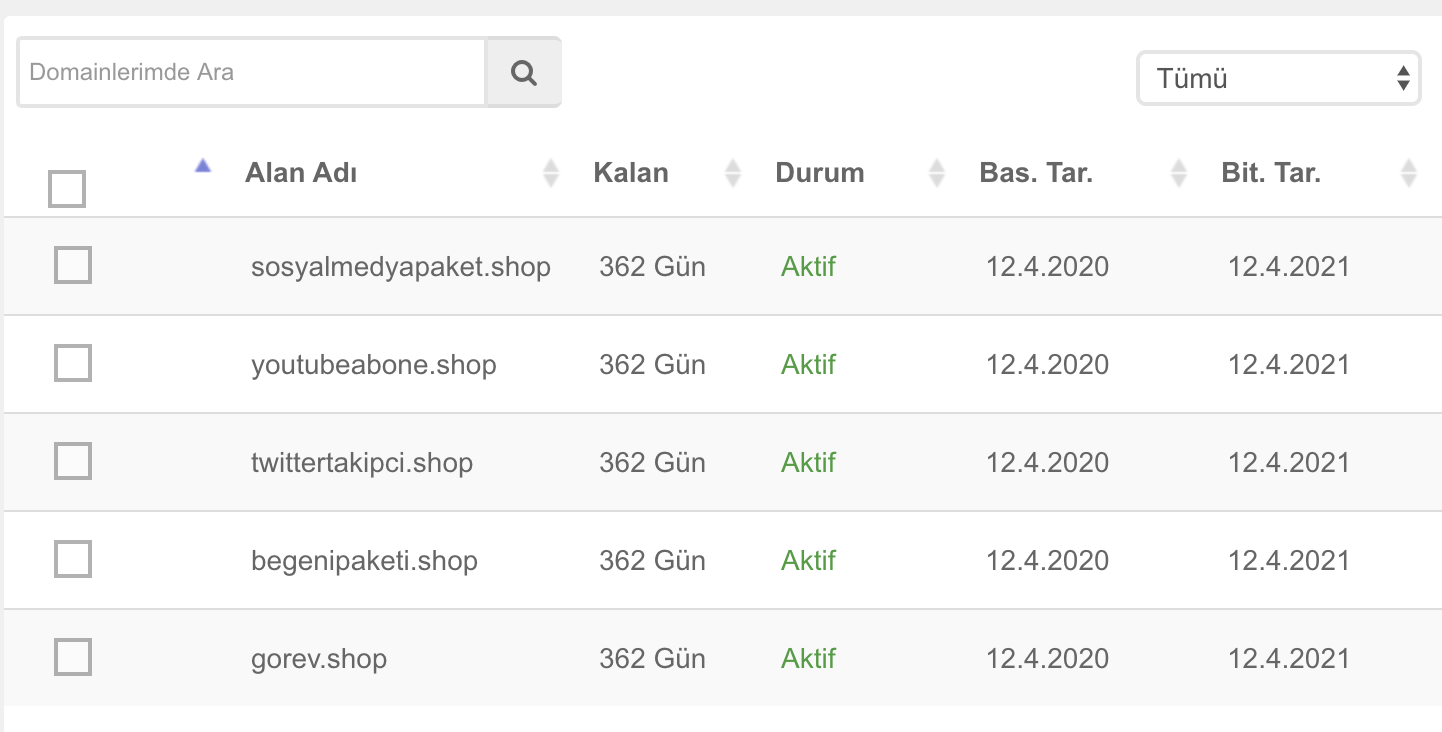Open the gorev.shop domain entry
Screen dimensions: 1442x732
pos(319,660)
